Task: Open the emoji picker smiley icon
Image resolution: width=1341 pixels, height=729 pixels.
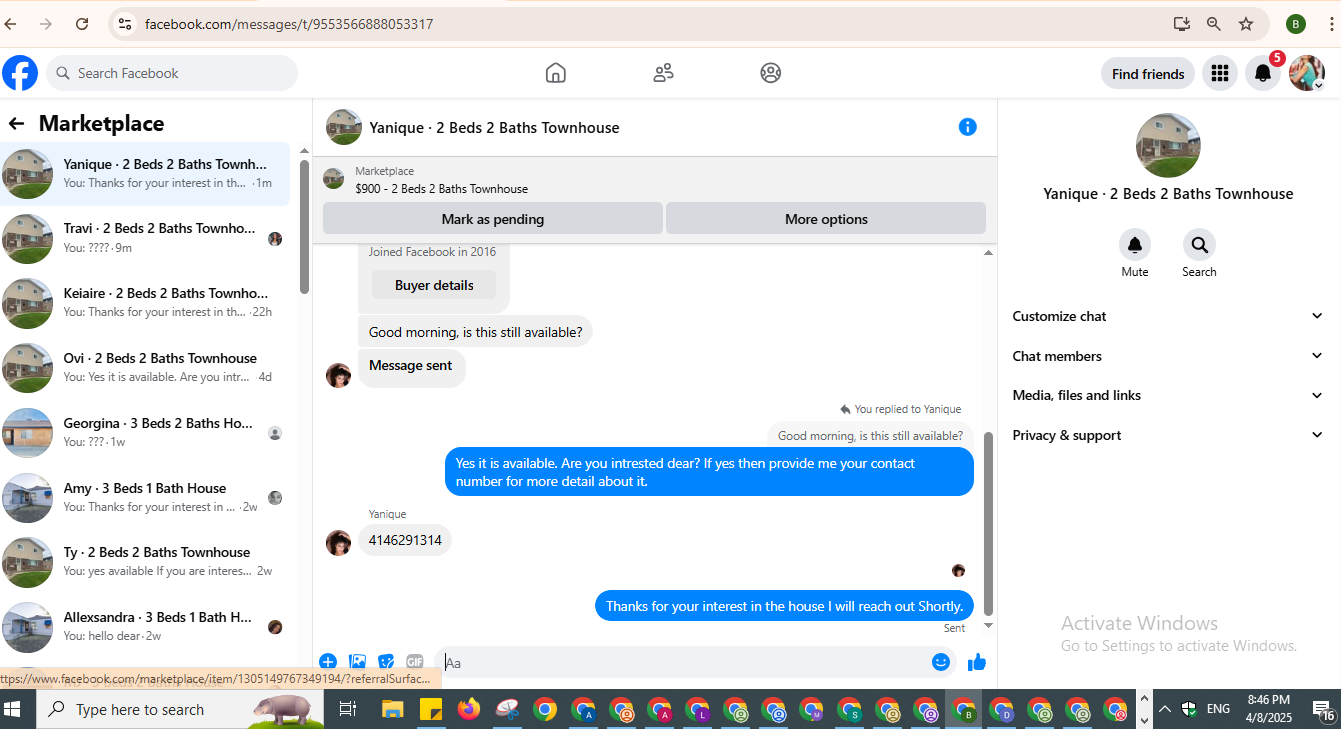Action: click(940, 662)
